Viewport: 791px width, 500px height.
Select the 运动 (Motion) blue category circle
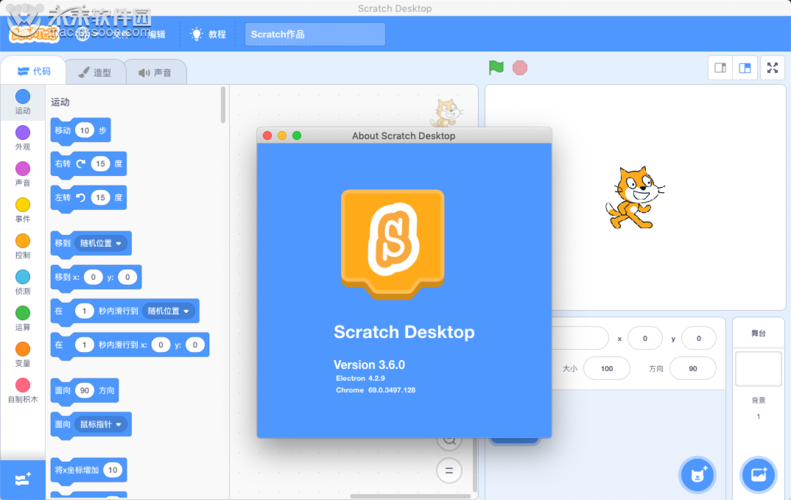23,96
